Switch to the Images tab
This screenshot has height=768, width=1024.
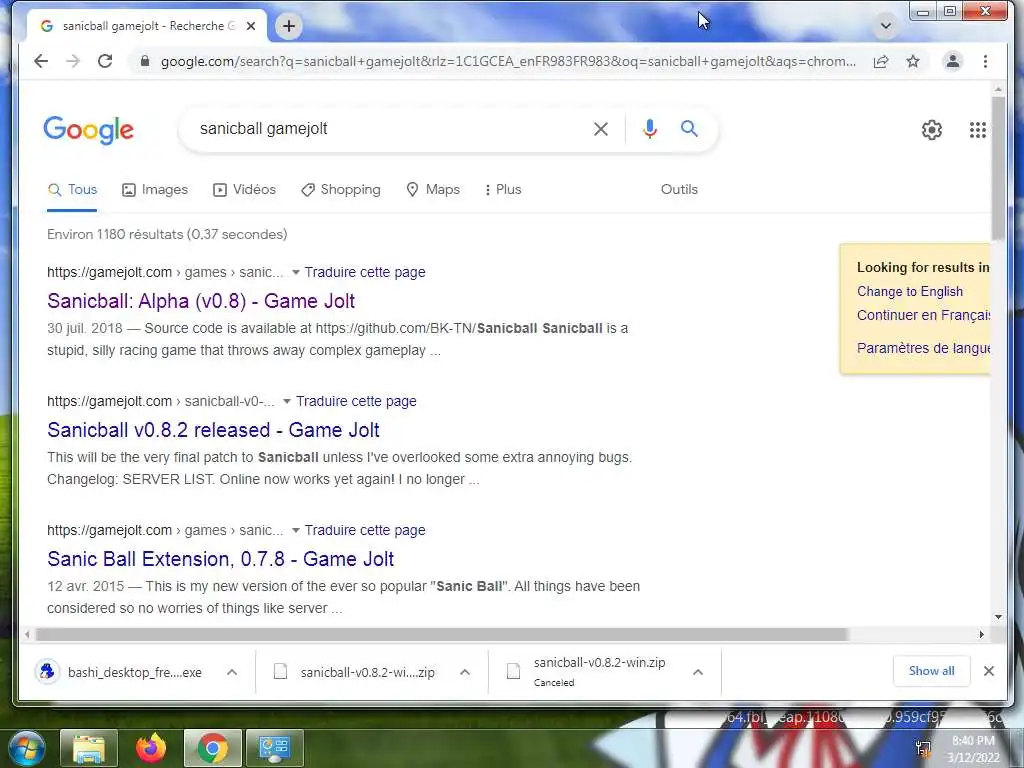pyautogui.click(x=155, y=189)
